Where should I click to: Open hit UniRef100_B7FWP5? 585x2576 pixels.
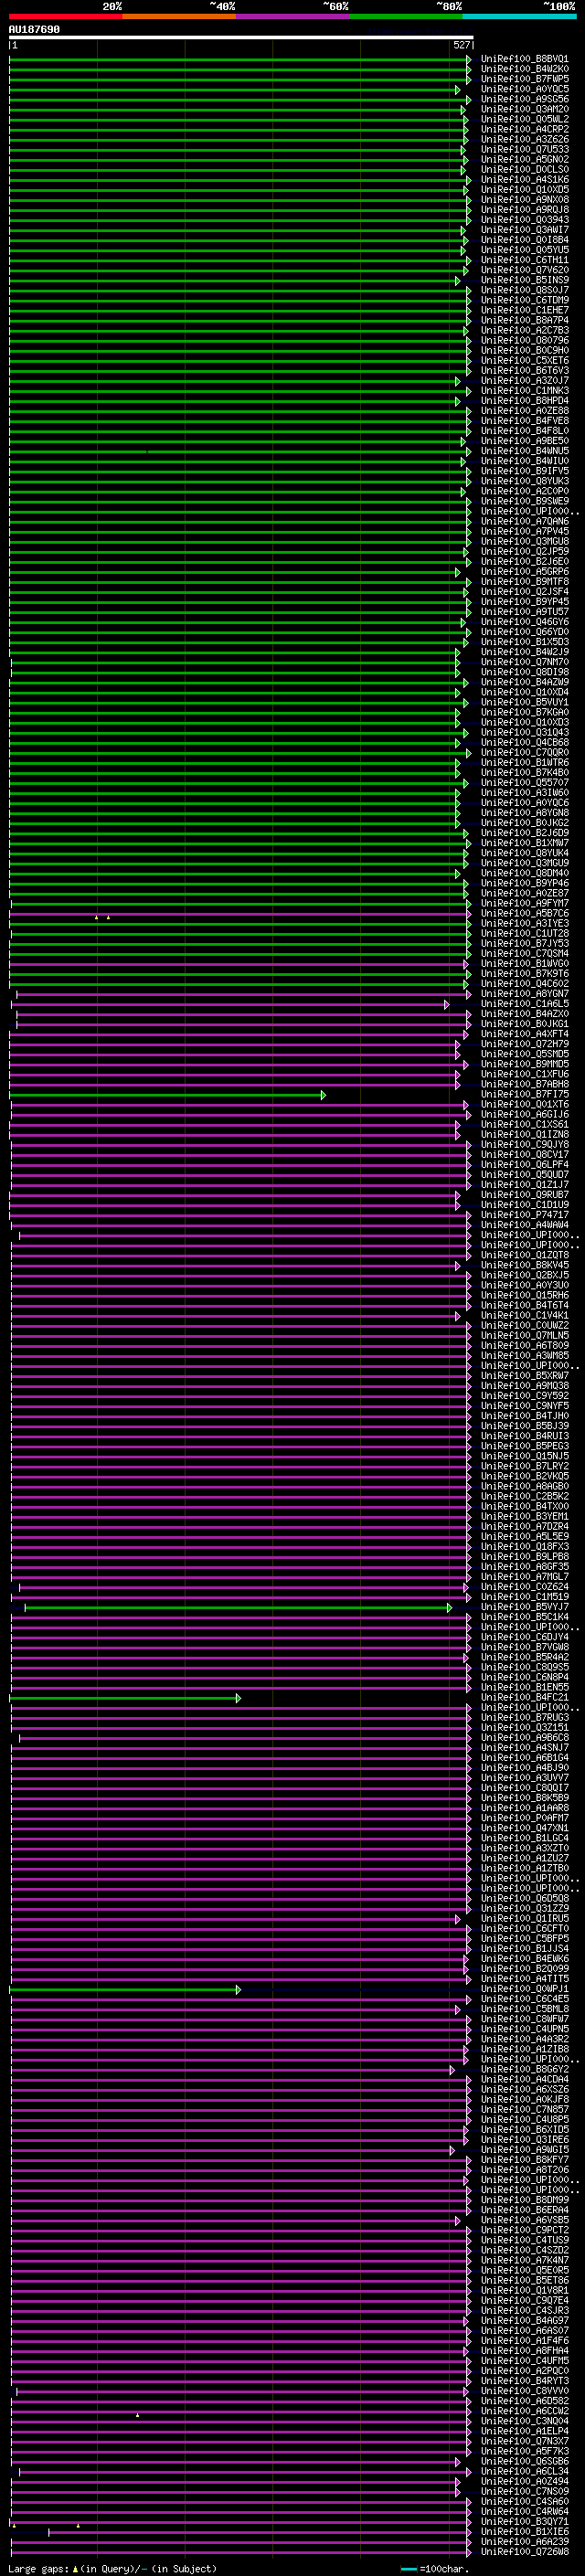[x=524, y=79]
